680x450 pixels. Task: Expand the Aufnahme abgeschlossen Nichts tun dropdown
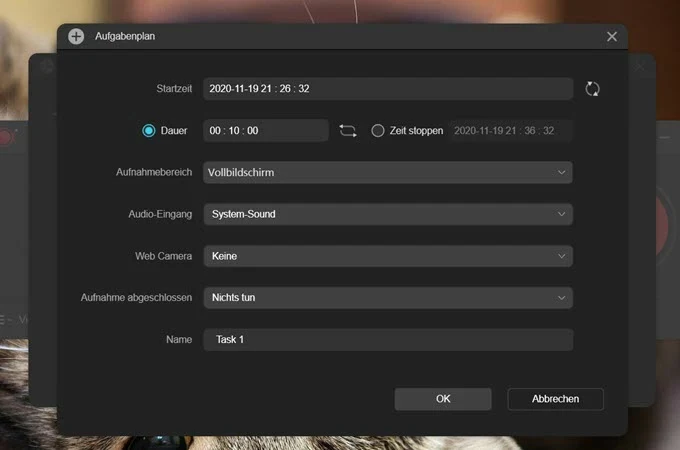click(x=388, y=298)
